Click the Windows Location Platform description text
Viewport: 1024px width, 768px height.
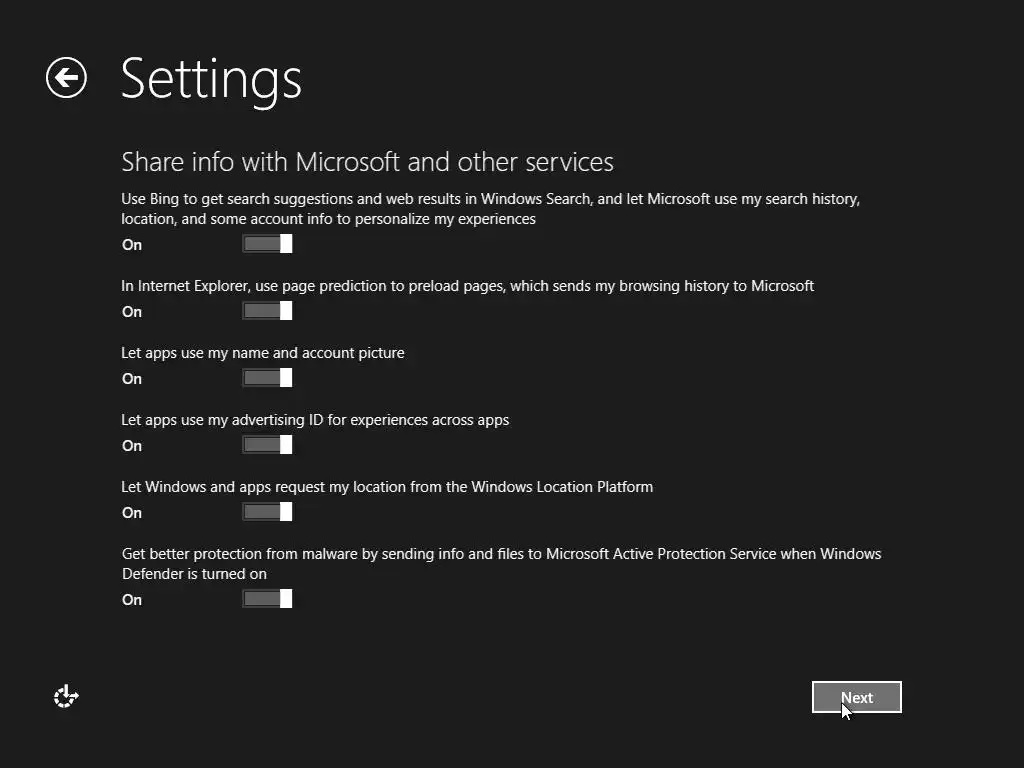tap(387, 487)
